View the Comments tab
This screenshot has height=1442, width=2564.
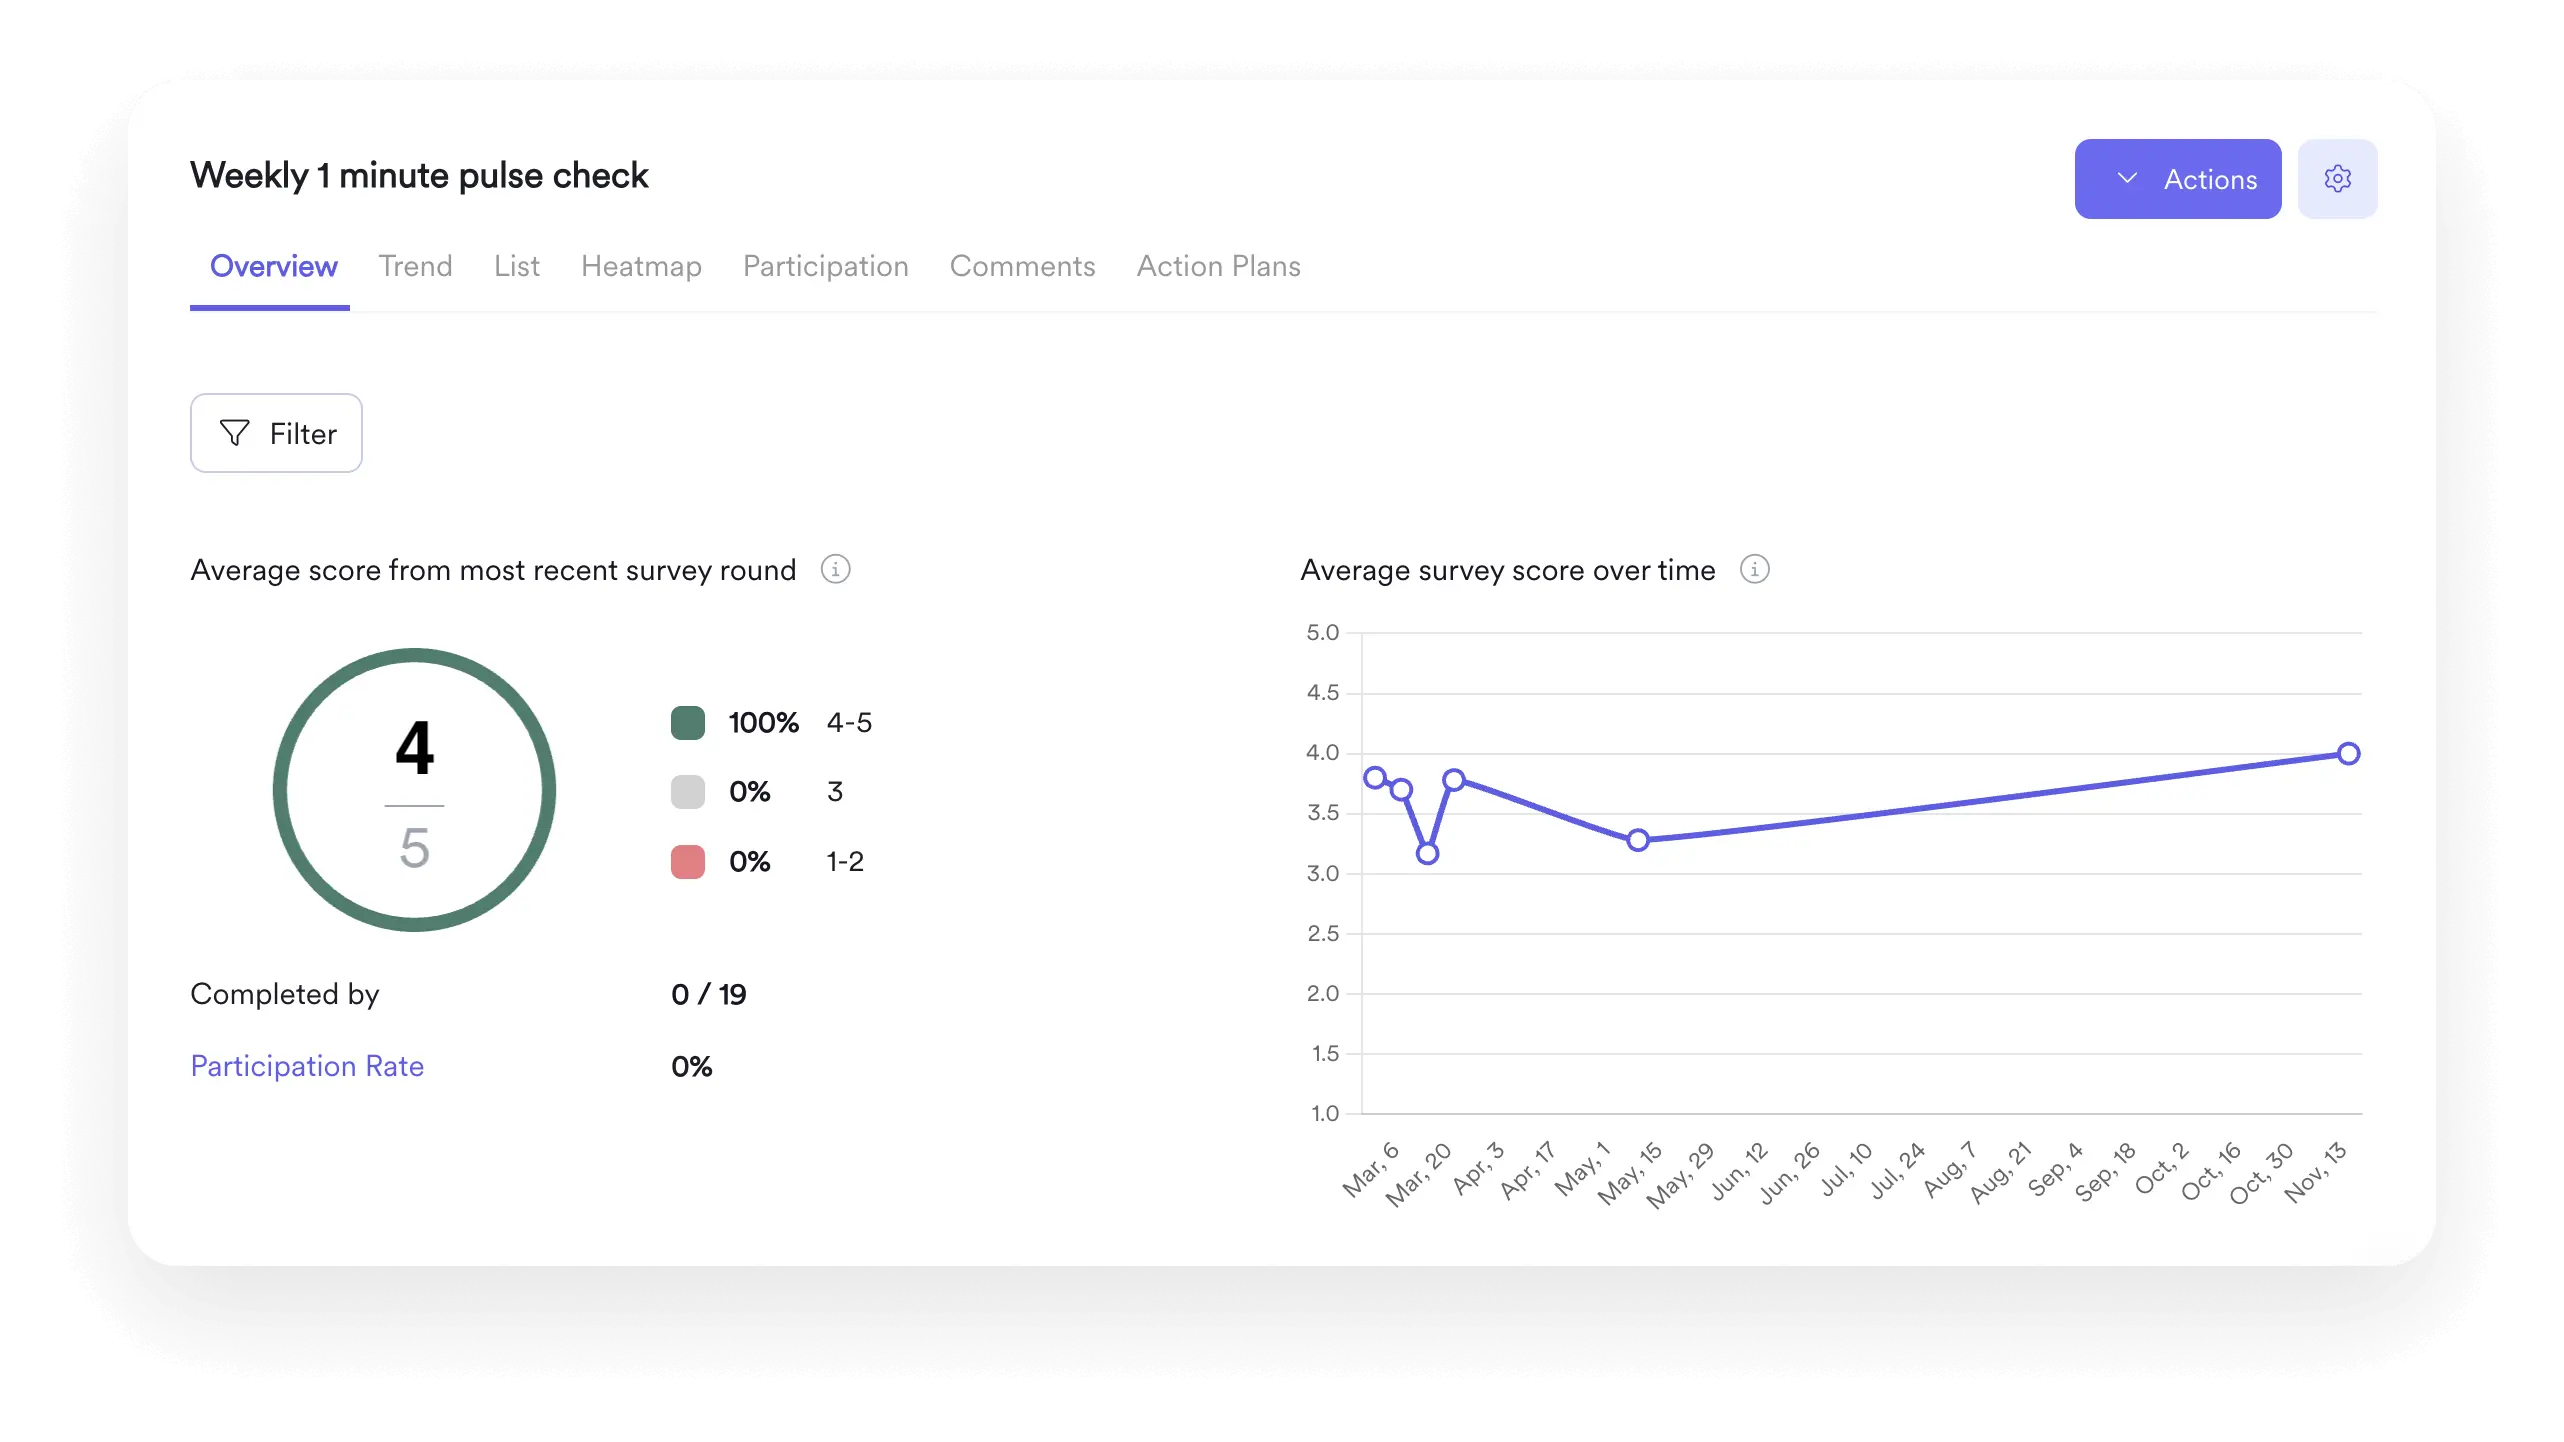tap(1022, 266)
